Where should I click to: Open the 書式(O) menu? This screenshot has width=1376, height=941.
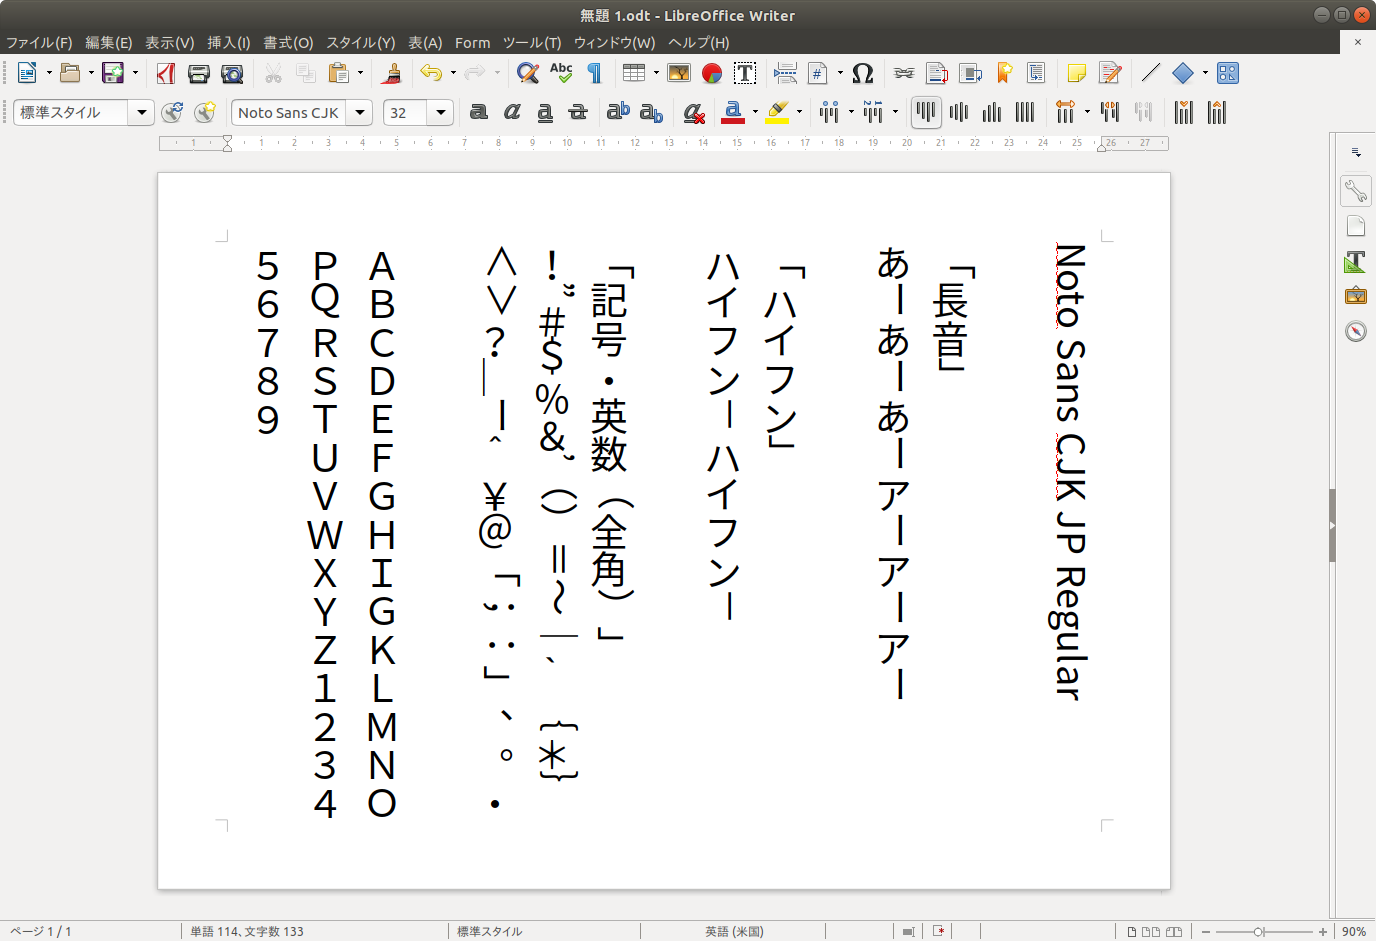point(289,43)
